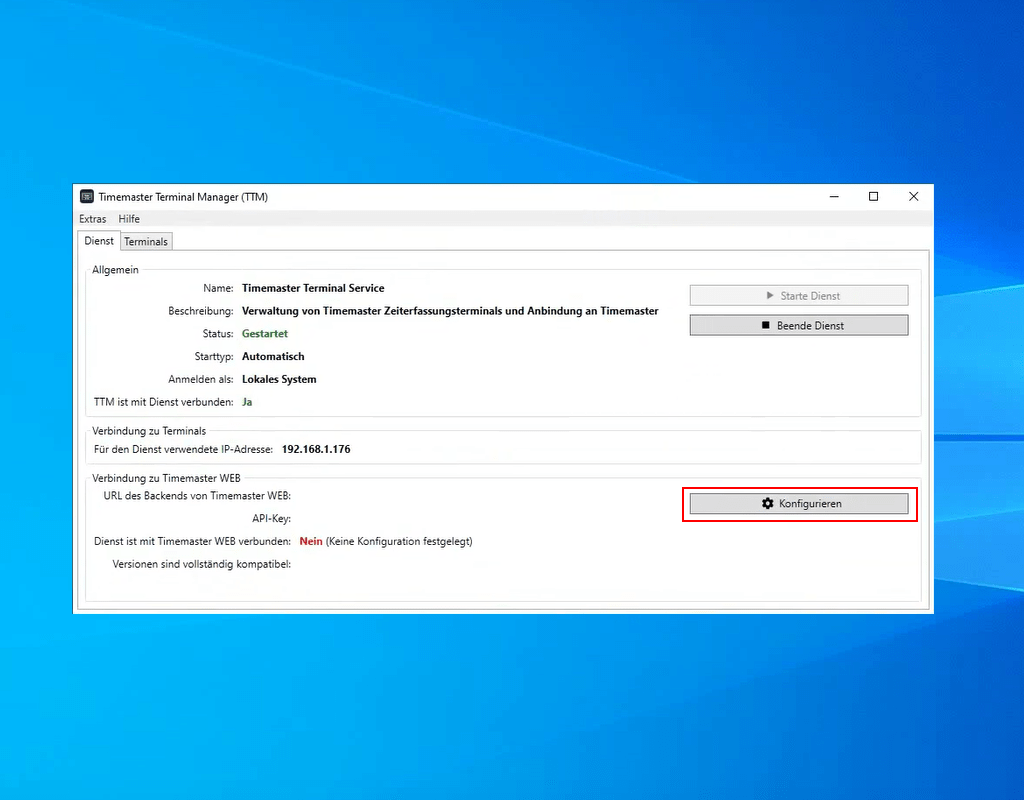Screen dimensions: 1024x800
Task: Click the stop square icon on Beende Dienst
Action: pyautogui.click(x=766, y=325)
